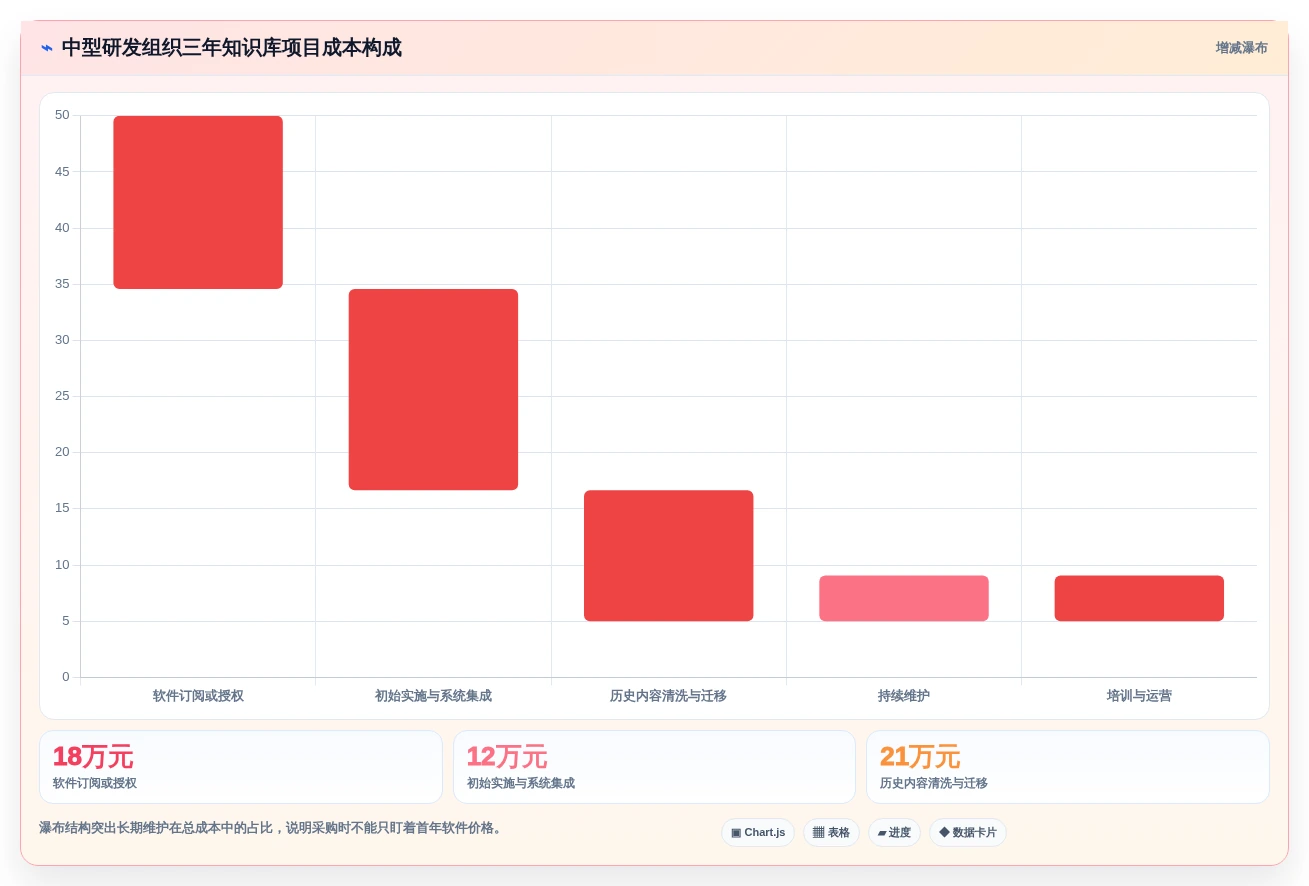Click the 历史内容清洗与迁移 x-axis label
This screenshot has width=1309, height=886.
point(668,696)
